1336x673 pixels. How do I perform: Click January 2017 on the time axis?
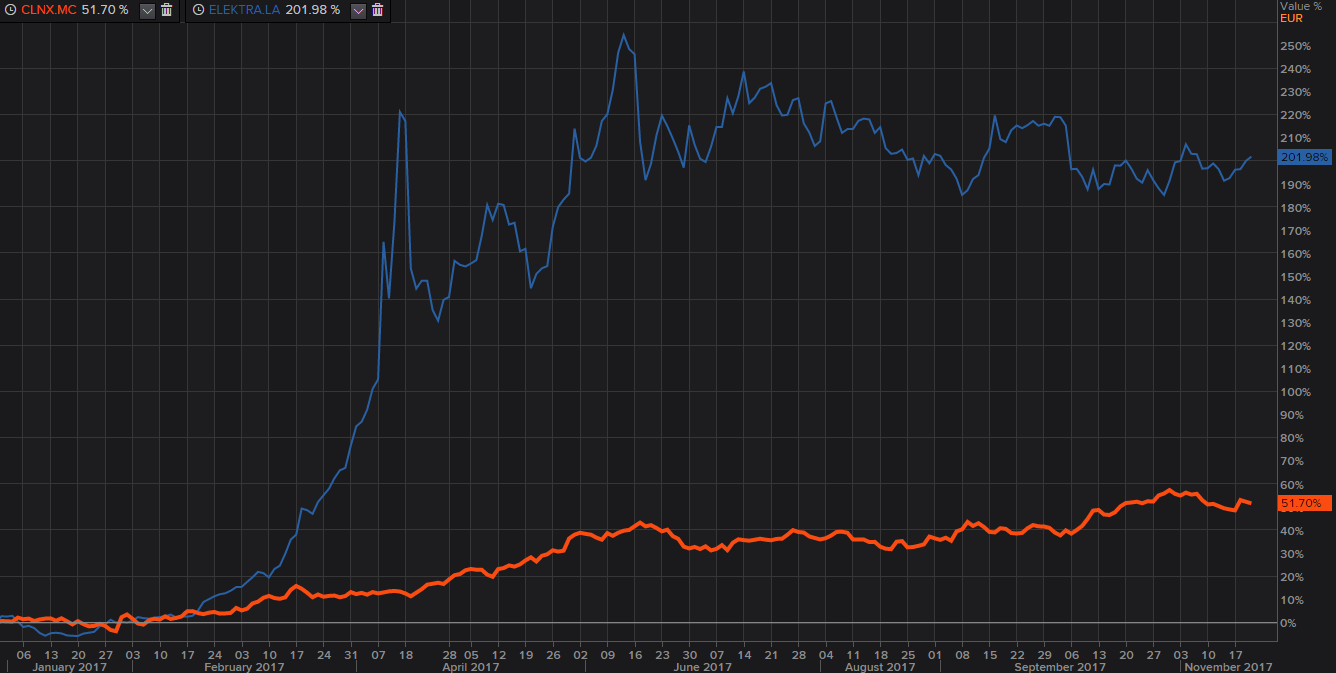70,667
